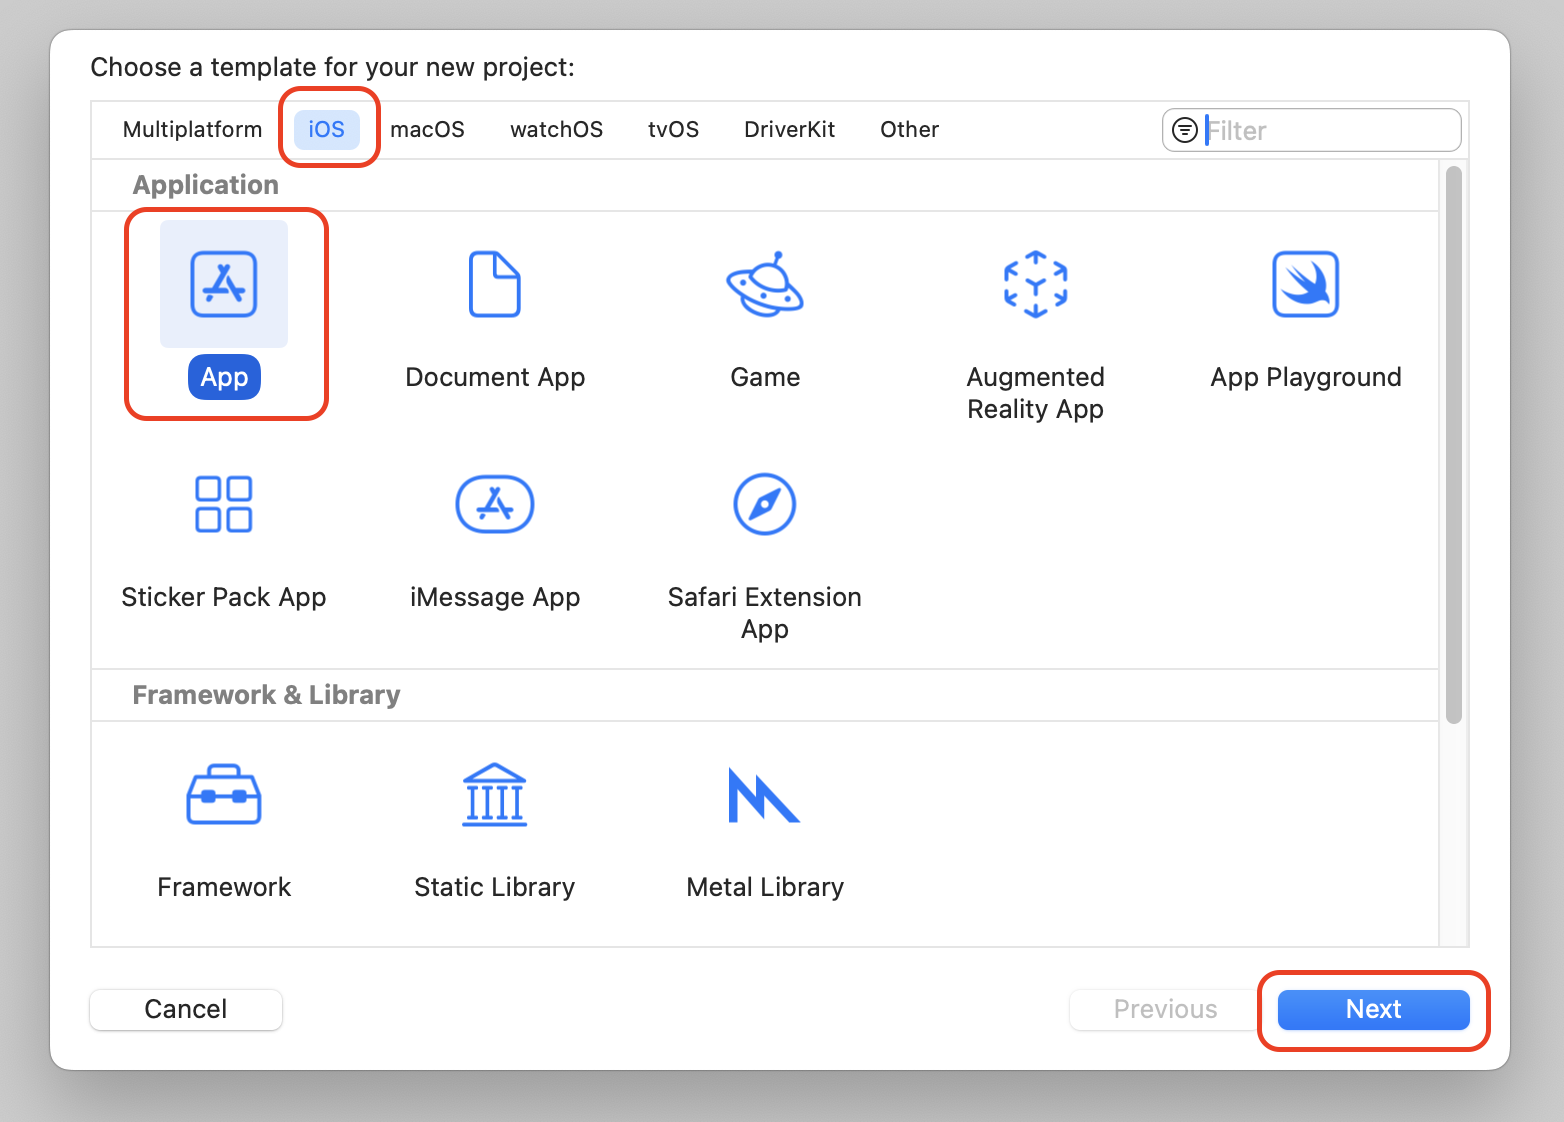Image resolution: width=1564 pixels, height=1122 pixels.
Task: Open the Other templates tab
Action: pyautogui.click(x=909, y=130)
